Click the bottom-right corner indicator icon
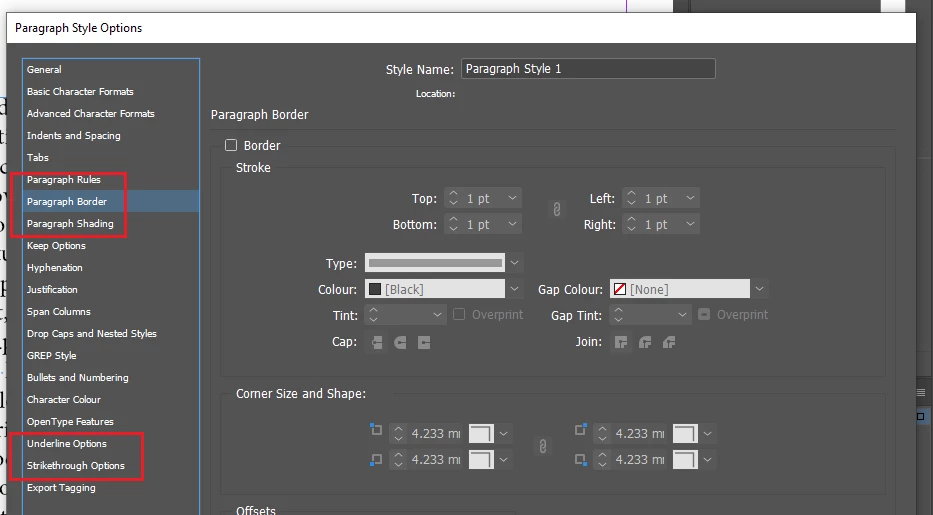 click(581, 459)
